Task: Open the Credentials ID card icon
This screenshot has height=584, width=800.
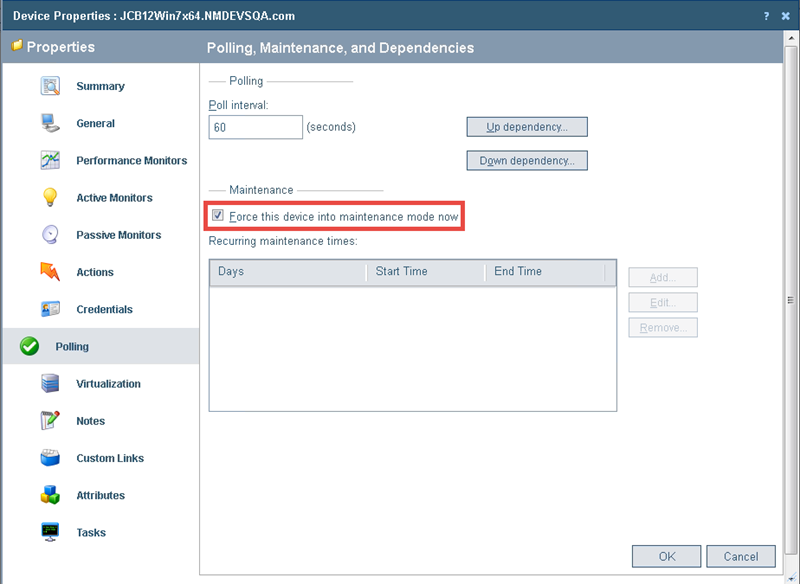Action: pos(51,309)
